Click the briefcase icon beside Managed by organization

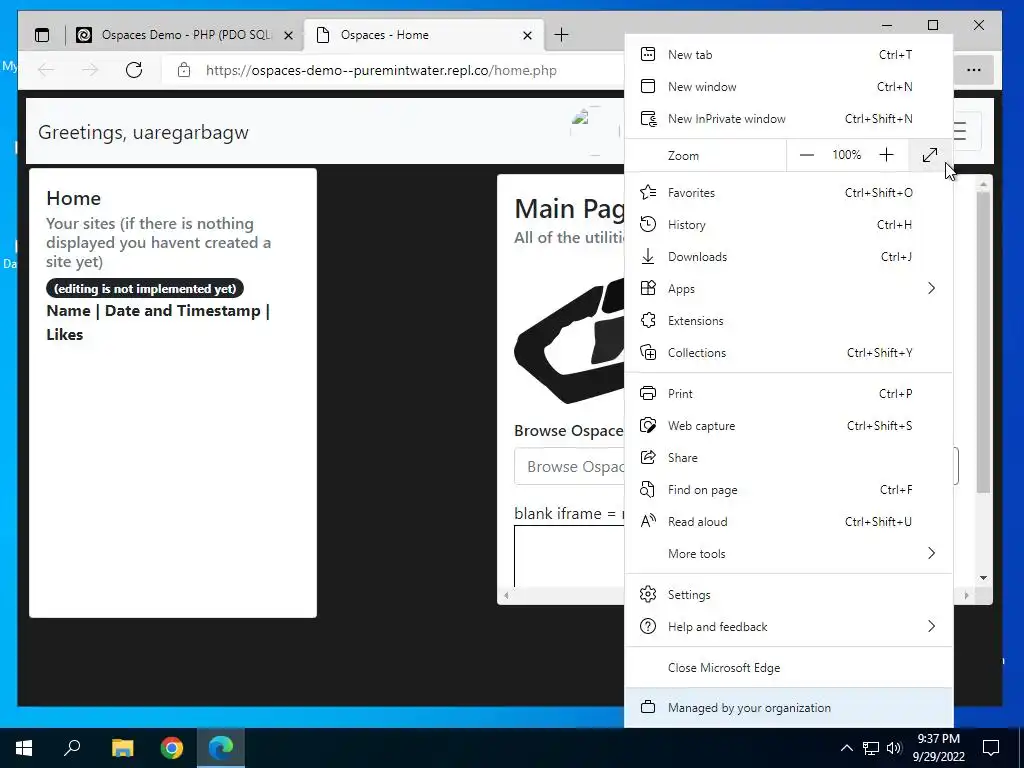pos(648,707)
